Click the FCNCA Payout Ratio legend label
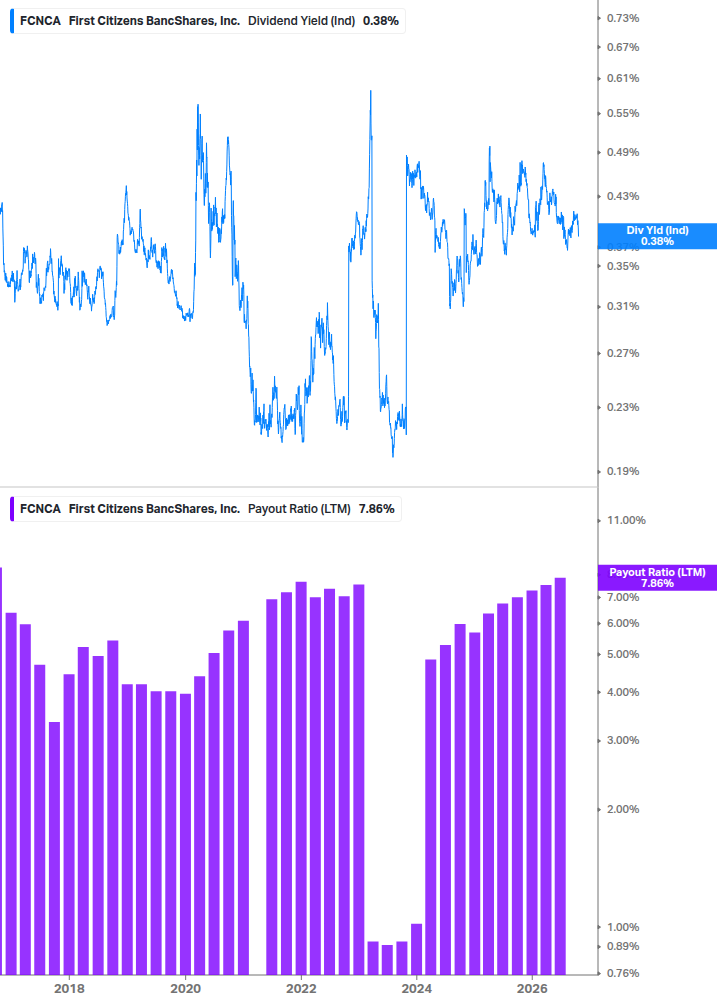Image resolution: width=717 pixels, height=1005 pixels. tap(207, 509)
